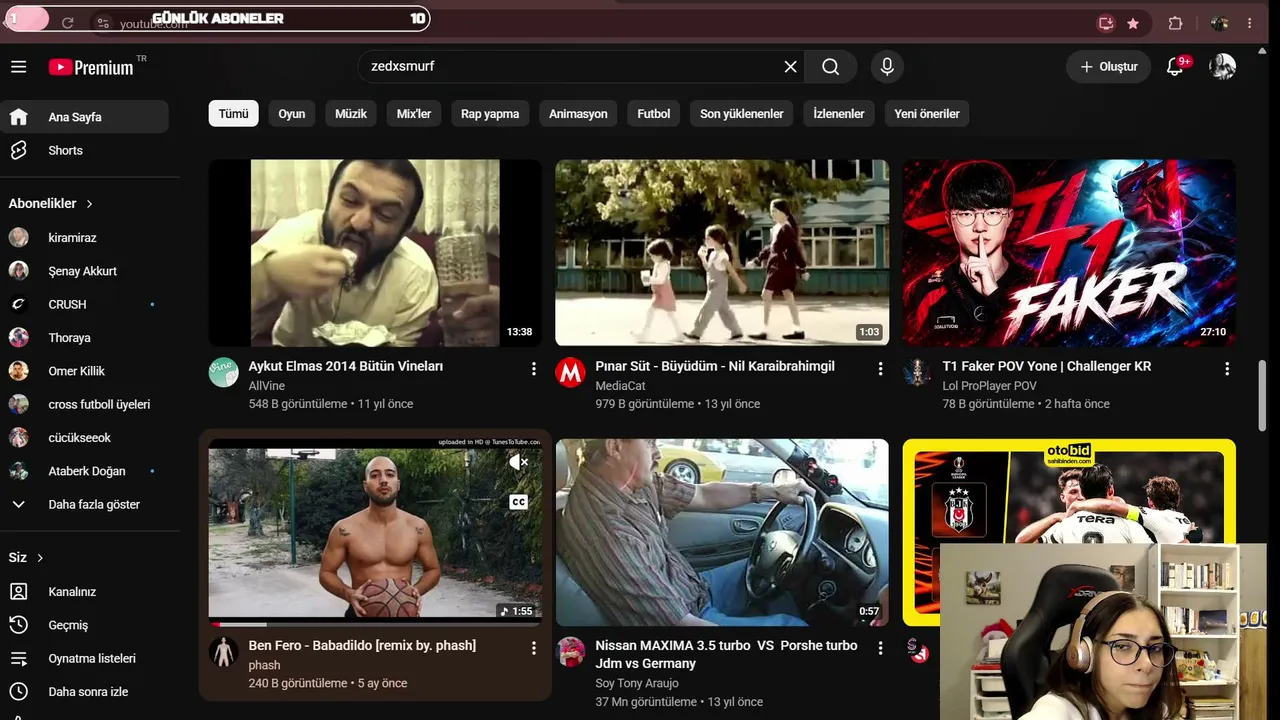This screenshot has height=720, width=1280.
Task: Open Daha sonra izle list
Action: (84, 692)
